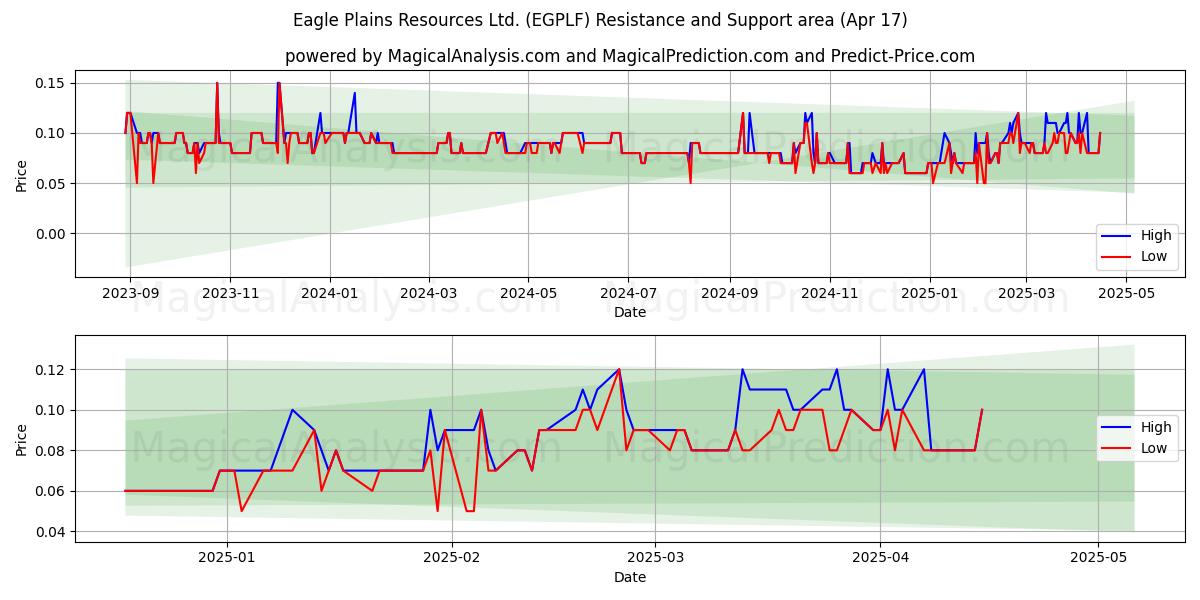Click the 0.08 price tick on lower chart
Image resolution: width=1200 pixels, height=600 pixels.
(50, 451)
